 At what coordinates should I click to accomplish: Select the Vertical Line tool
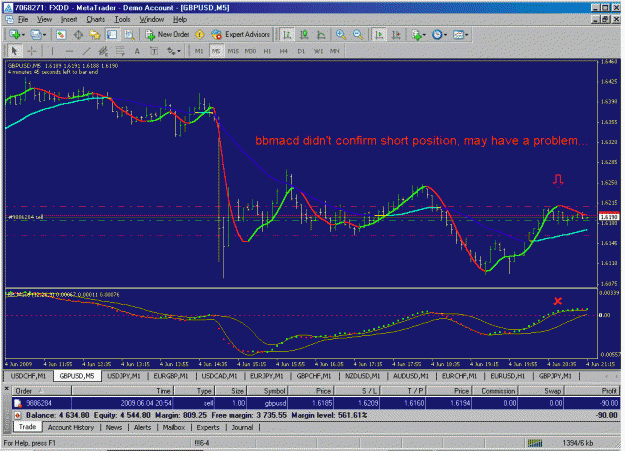[x=52, y=51]
